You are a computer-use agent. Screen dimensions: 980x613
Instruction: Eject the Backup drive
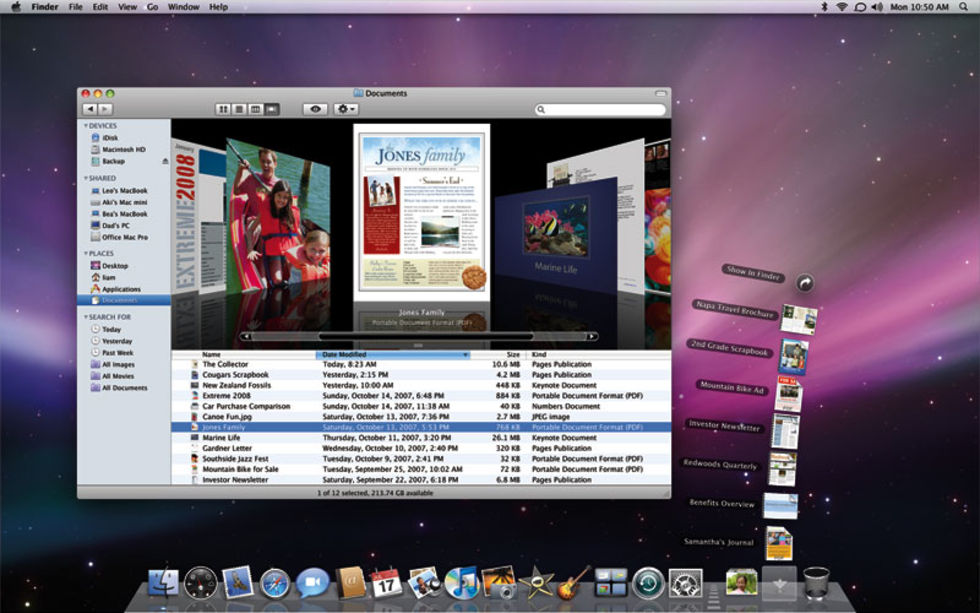click(165, 161)
